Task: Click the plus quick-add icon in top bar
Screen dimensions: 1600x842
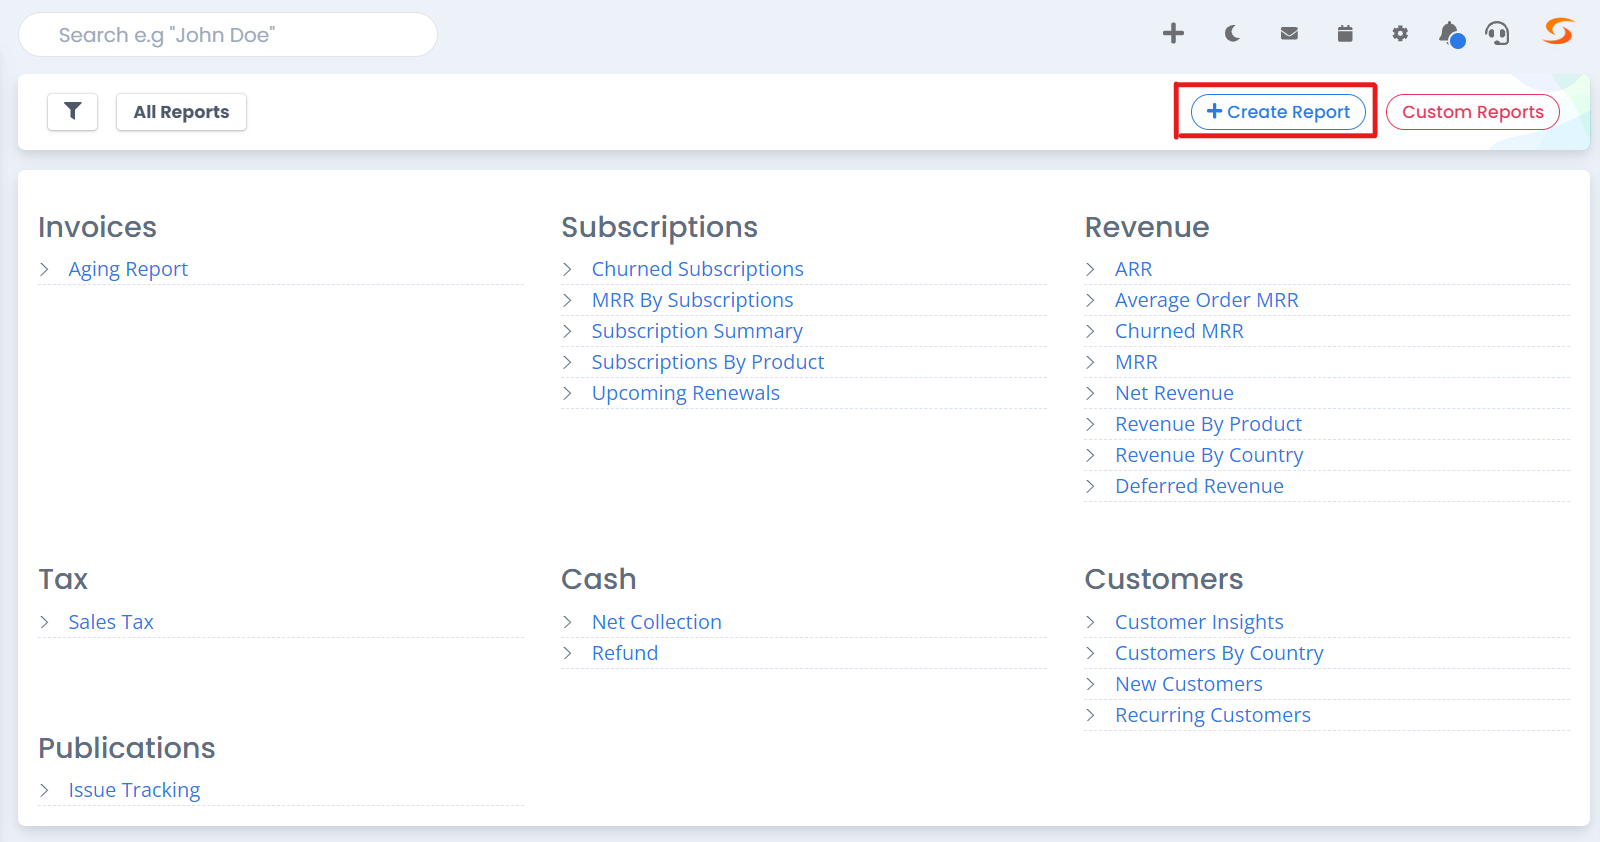Action: 1173,34
